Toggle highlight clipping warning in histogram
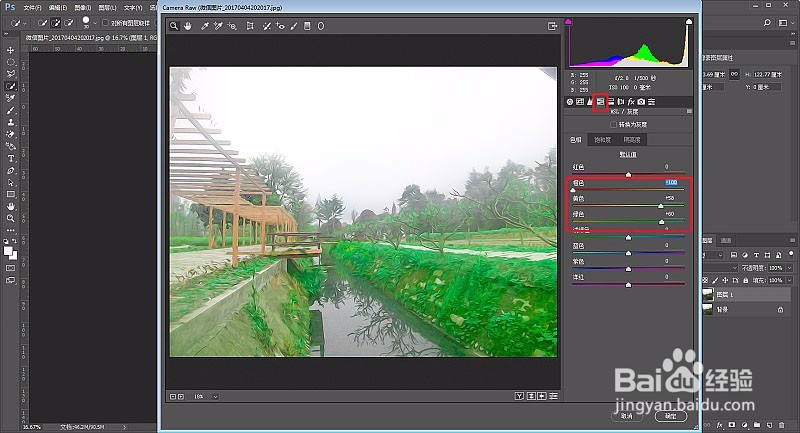The image size is (800, 433). pyautogui.click(x=689, y=22)
